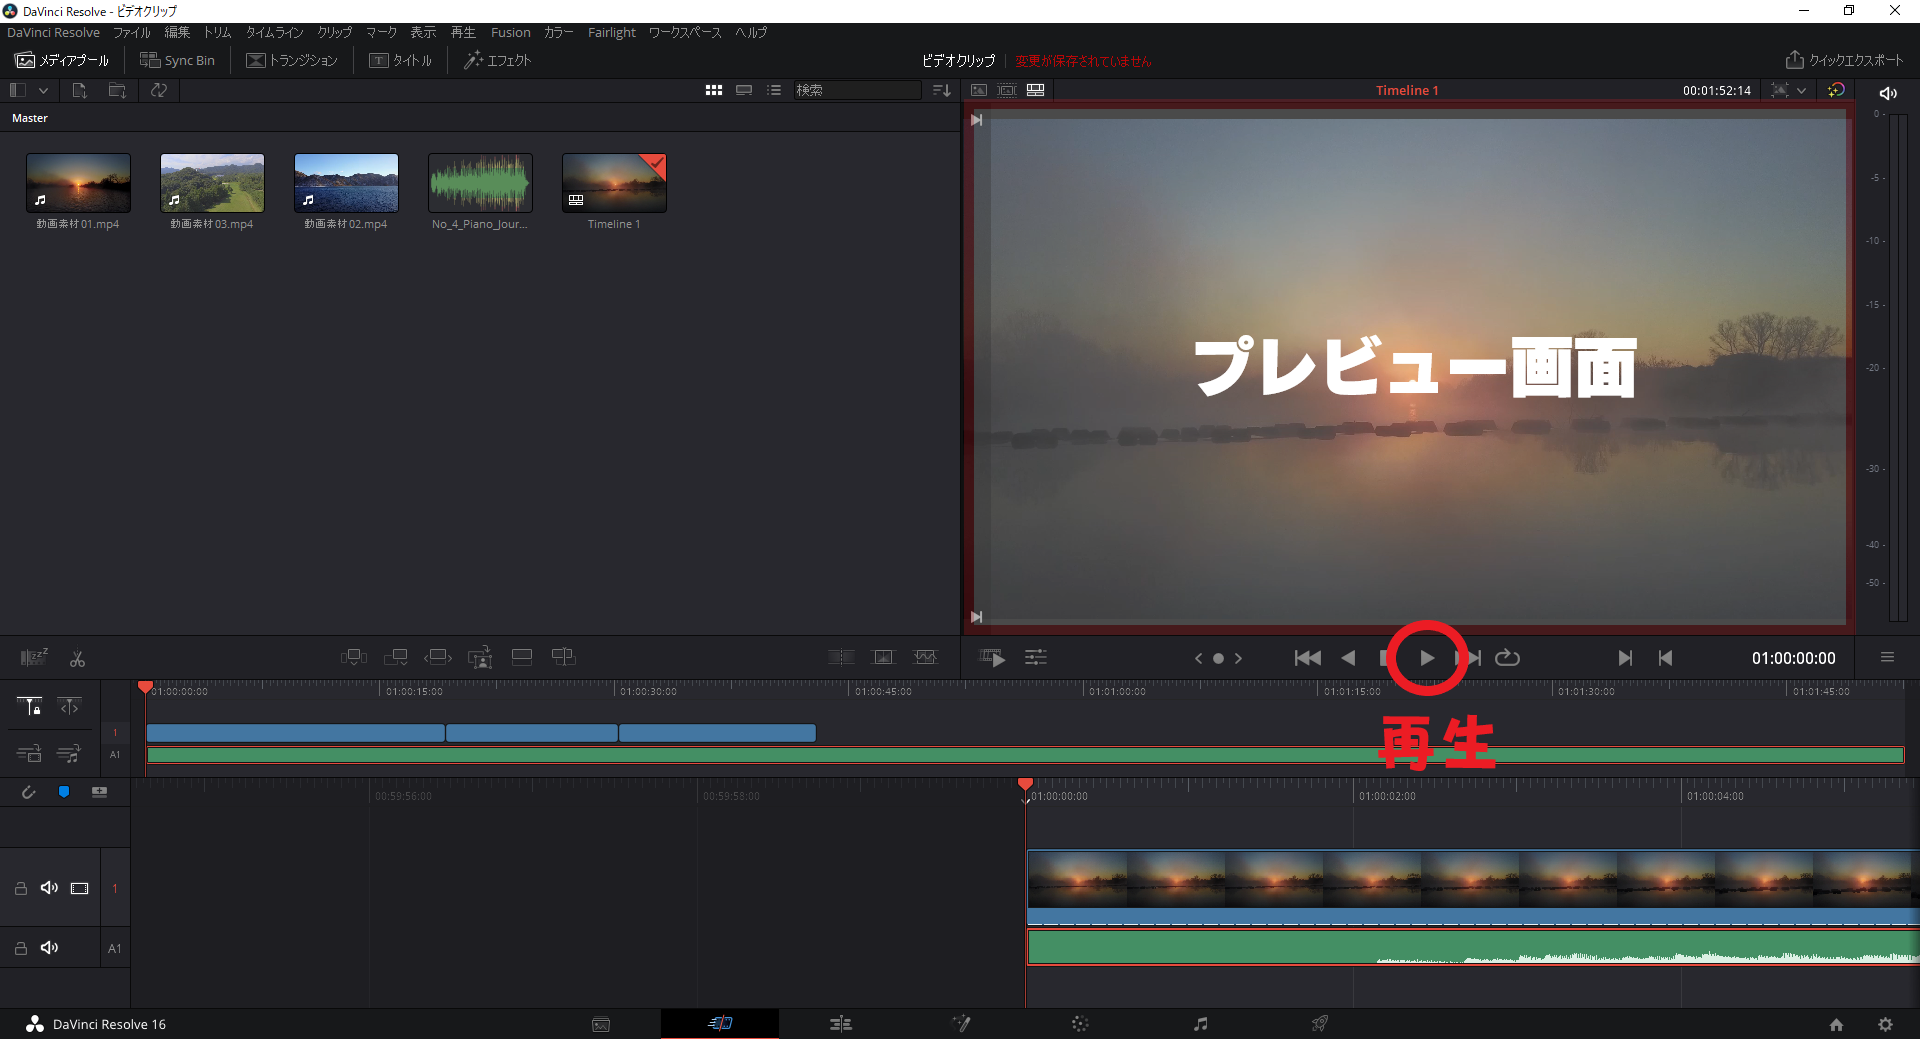Click クイックエクスポート button

[1844, 60]
